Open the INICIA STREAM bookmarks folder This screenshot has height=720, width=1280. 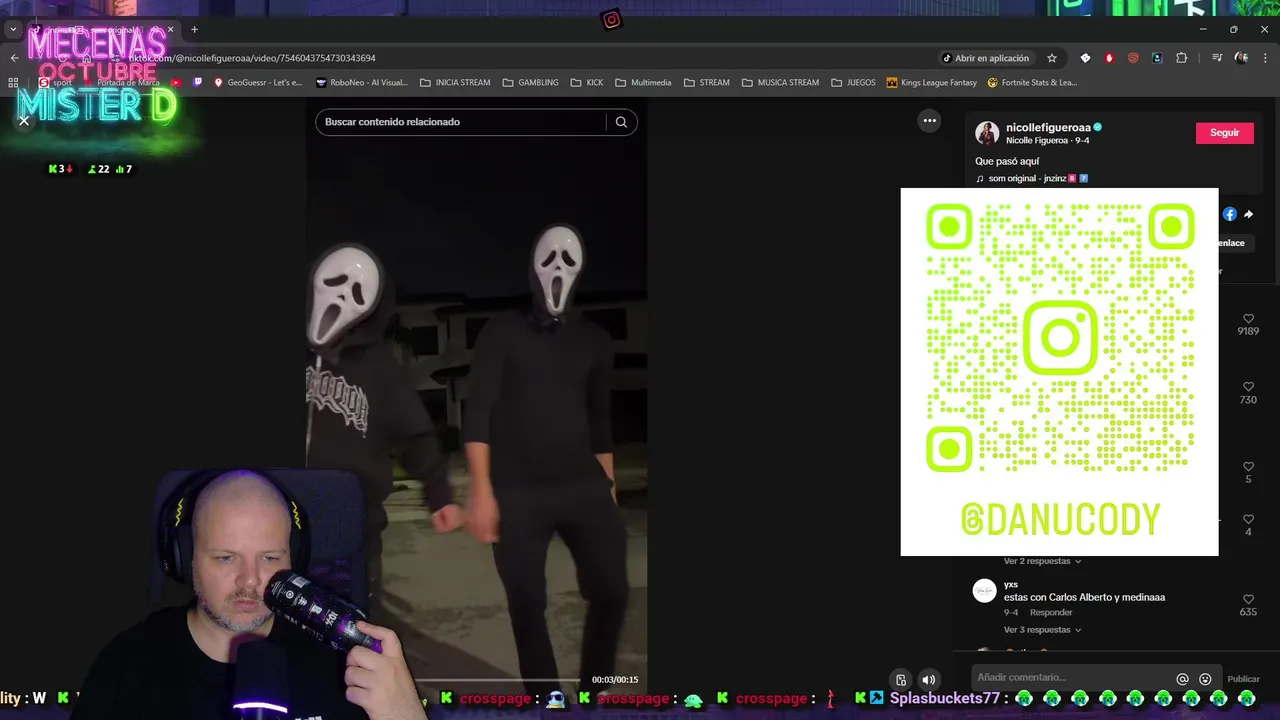click(455, 83)
